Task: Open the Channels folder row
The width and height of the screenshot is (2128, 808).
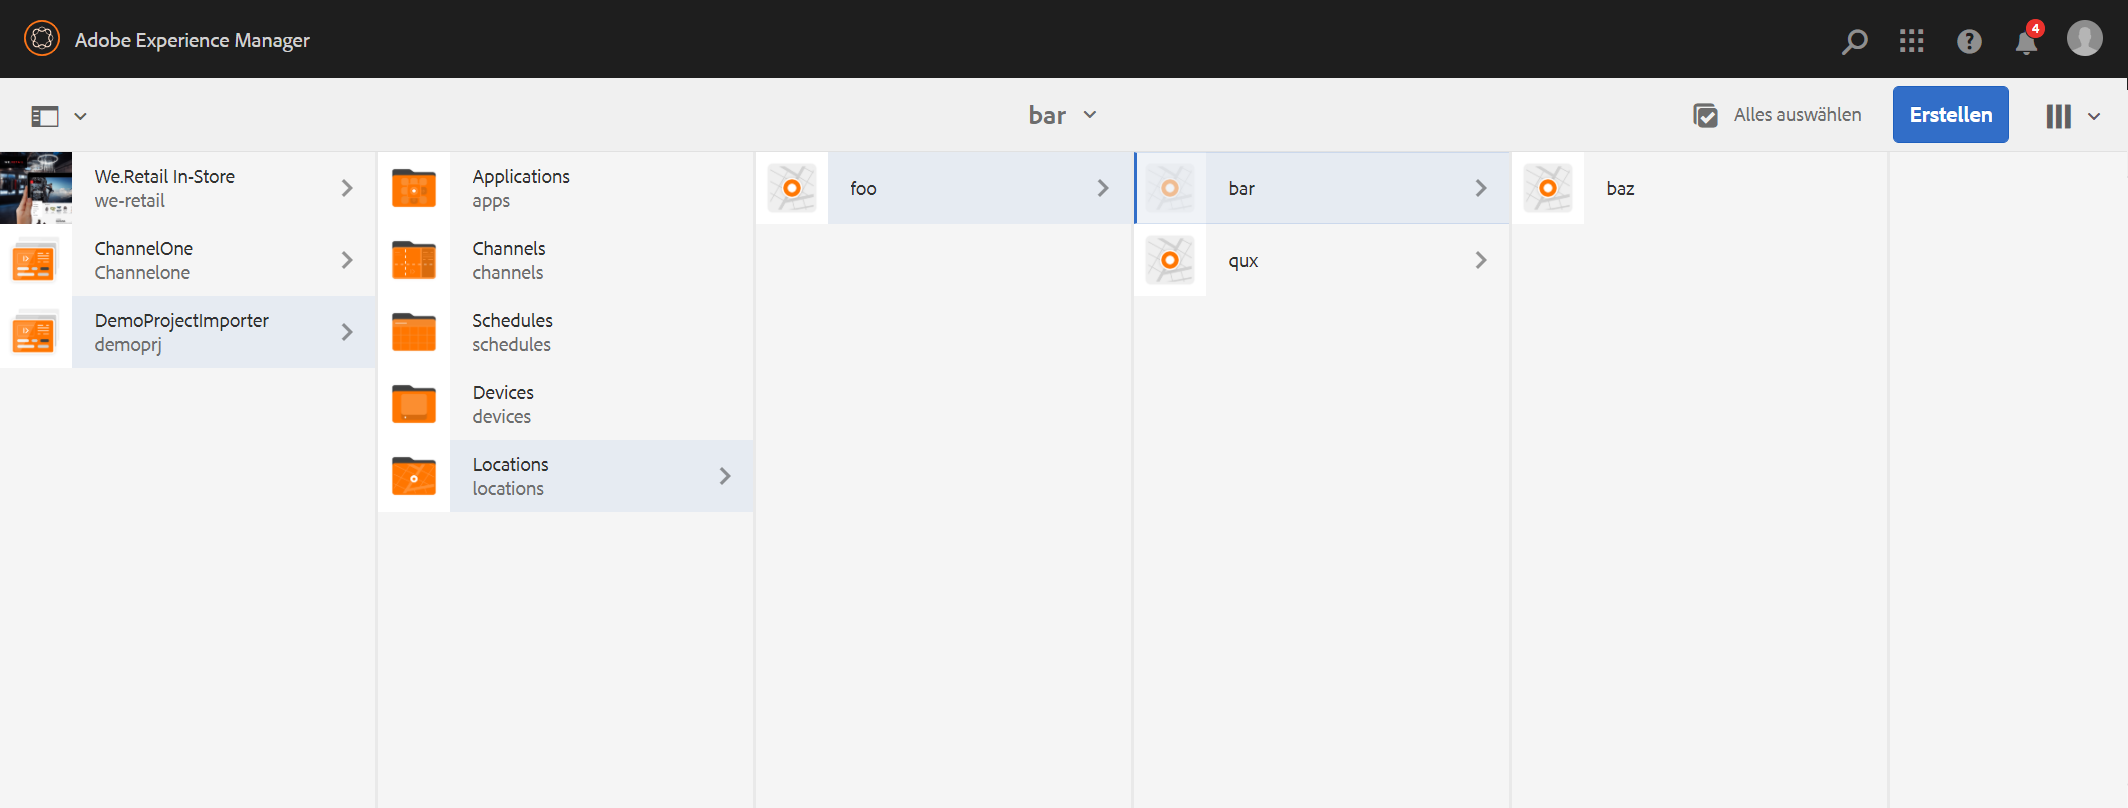Action: (x=566, y=260)
